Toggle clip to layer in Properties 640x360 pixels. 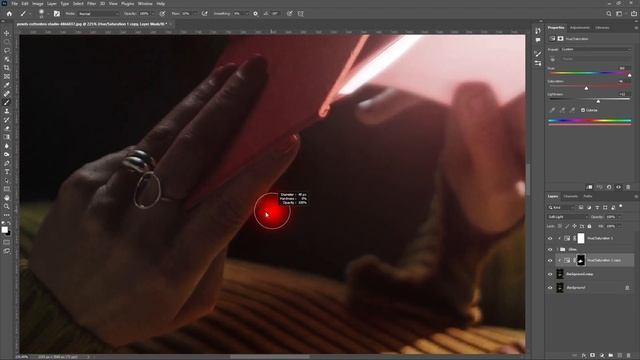[589, 187]
